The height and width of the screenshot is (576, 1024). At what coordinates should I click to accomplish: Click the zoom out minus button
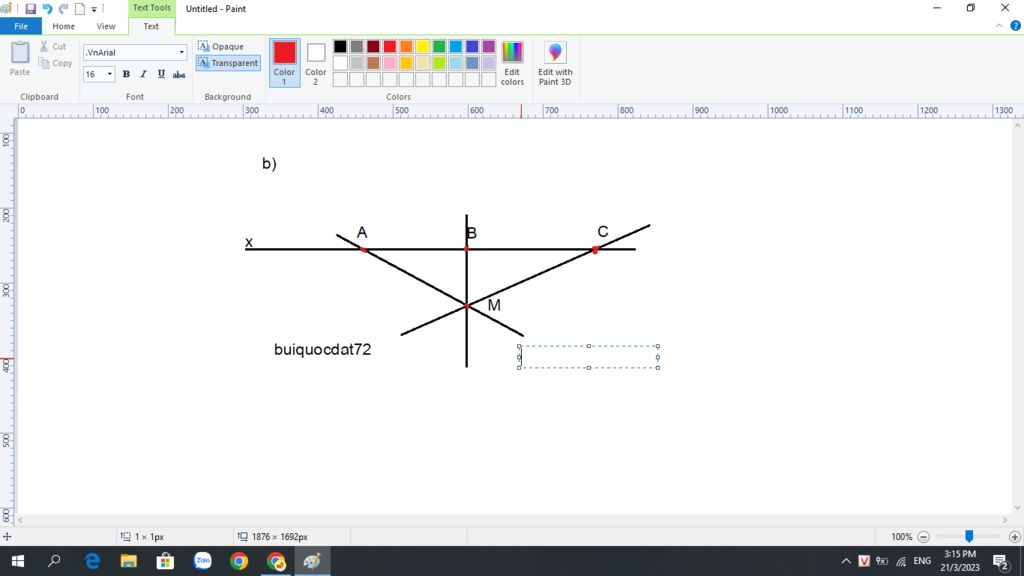pos(923,536)
